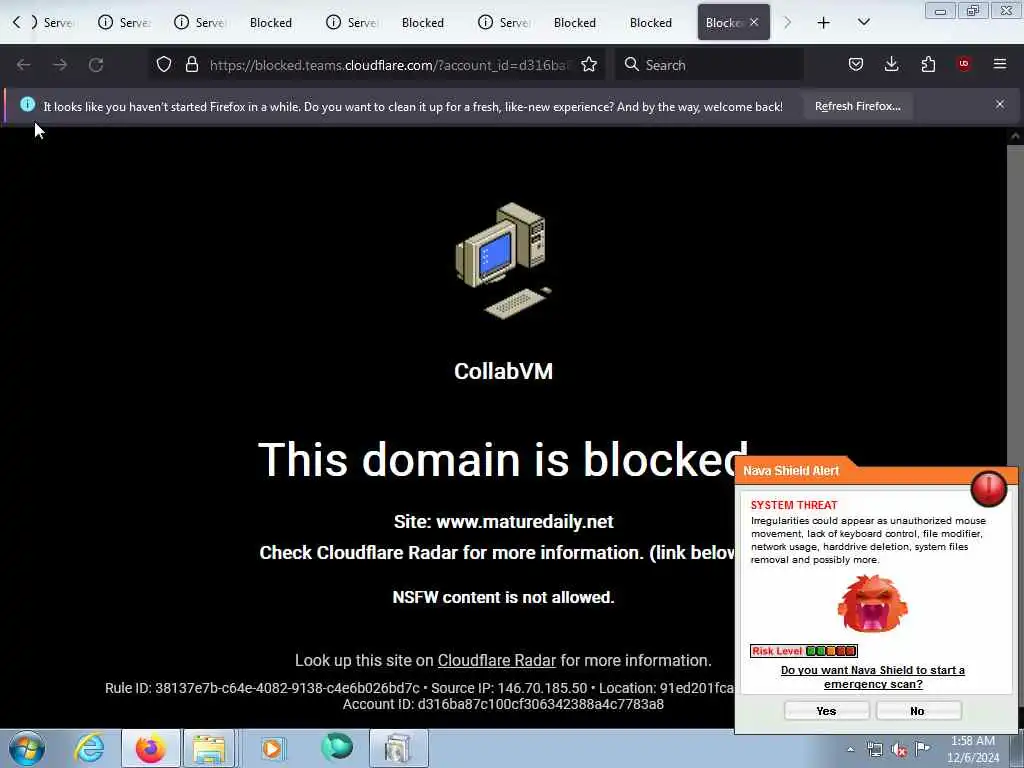The height and width of the screenshot is (768, 1024).
Task: Click the blue info icon in notification bar
Action: click(x=27, y=104)
